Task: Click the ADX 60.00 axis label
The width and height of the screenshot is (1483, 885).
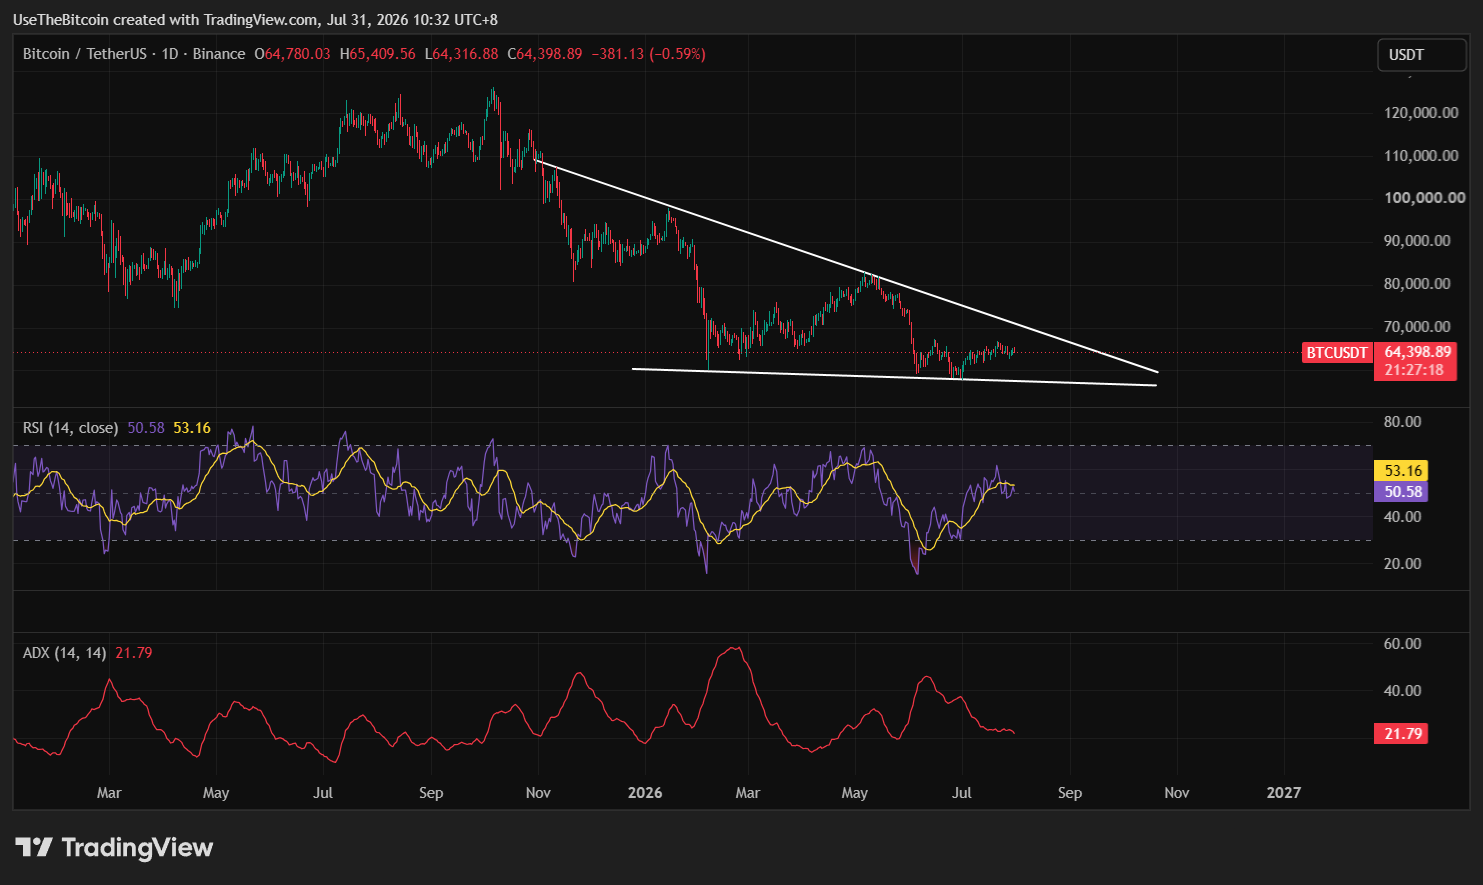Action: 1402,644
